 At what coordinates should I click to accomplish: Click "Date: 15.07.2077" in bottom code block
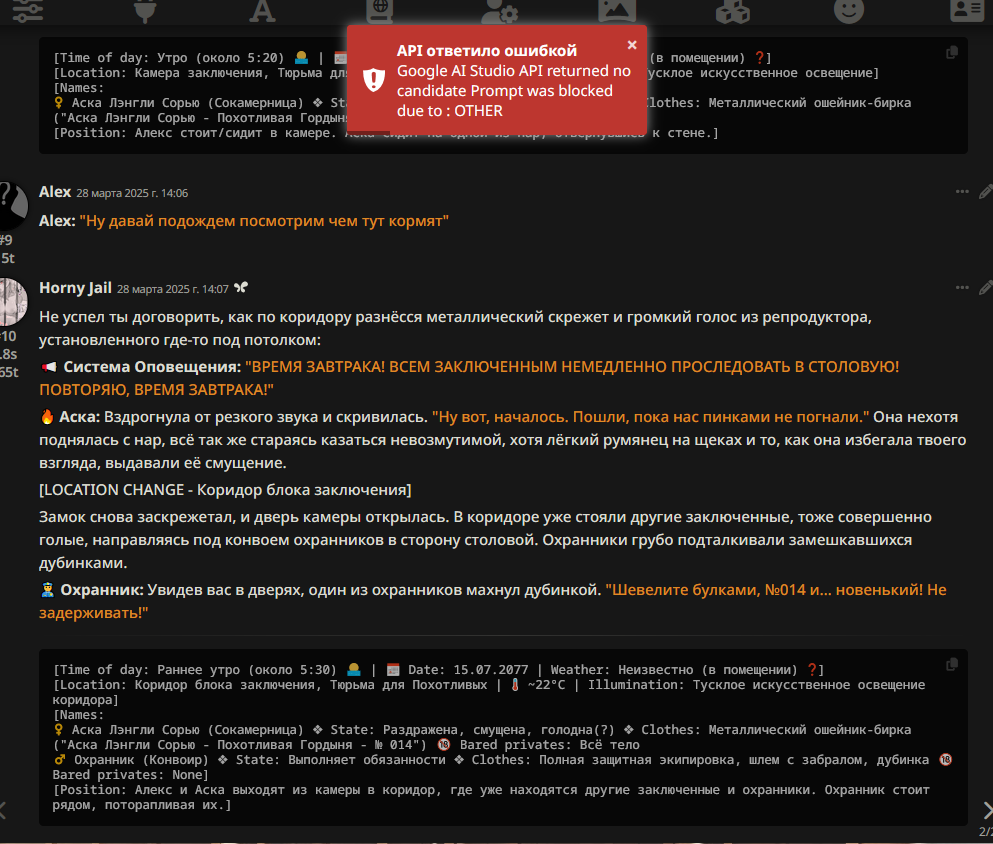468,670
